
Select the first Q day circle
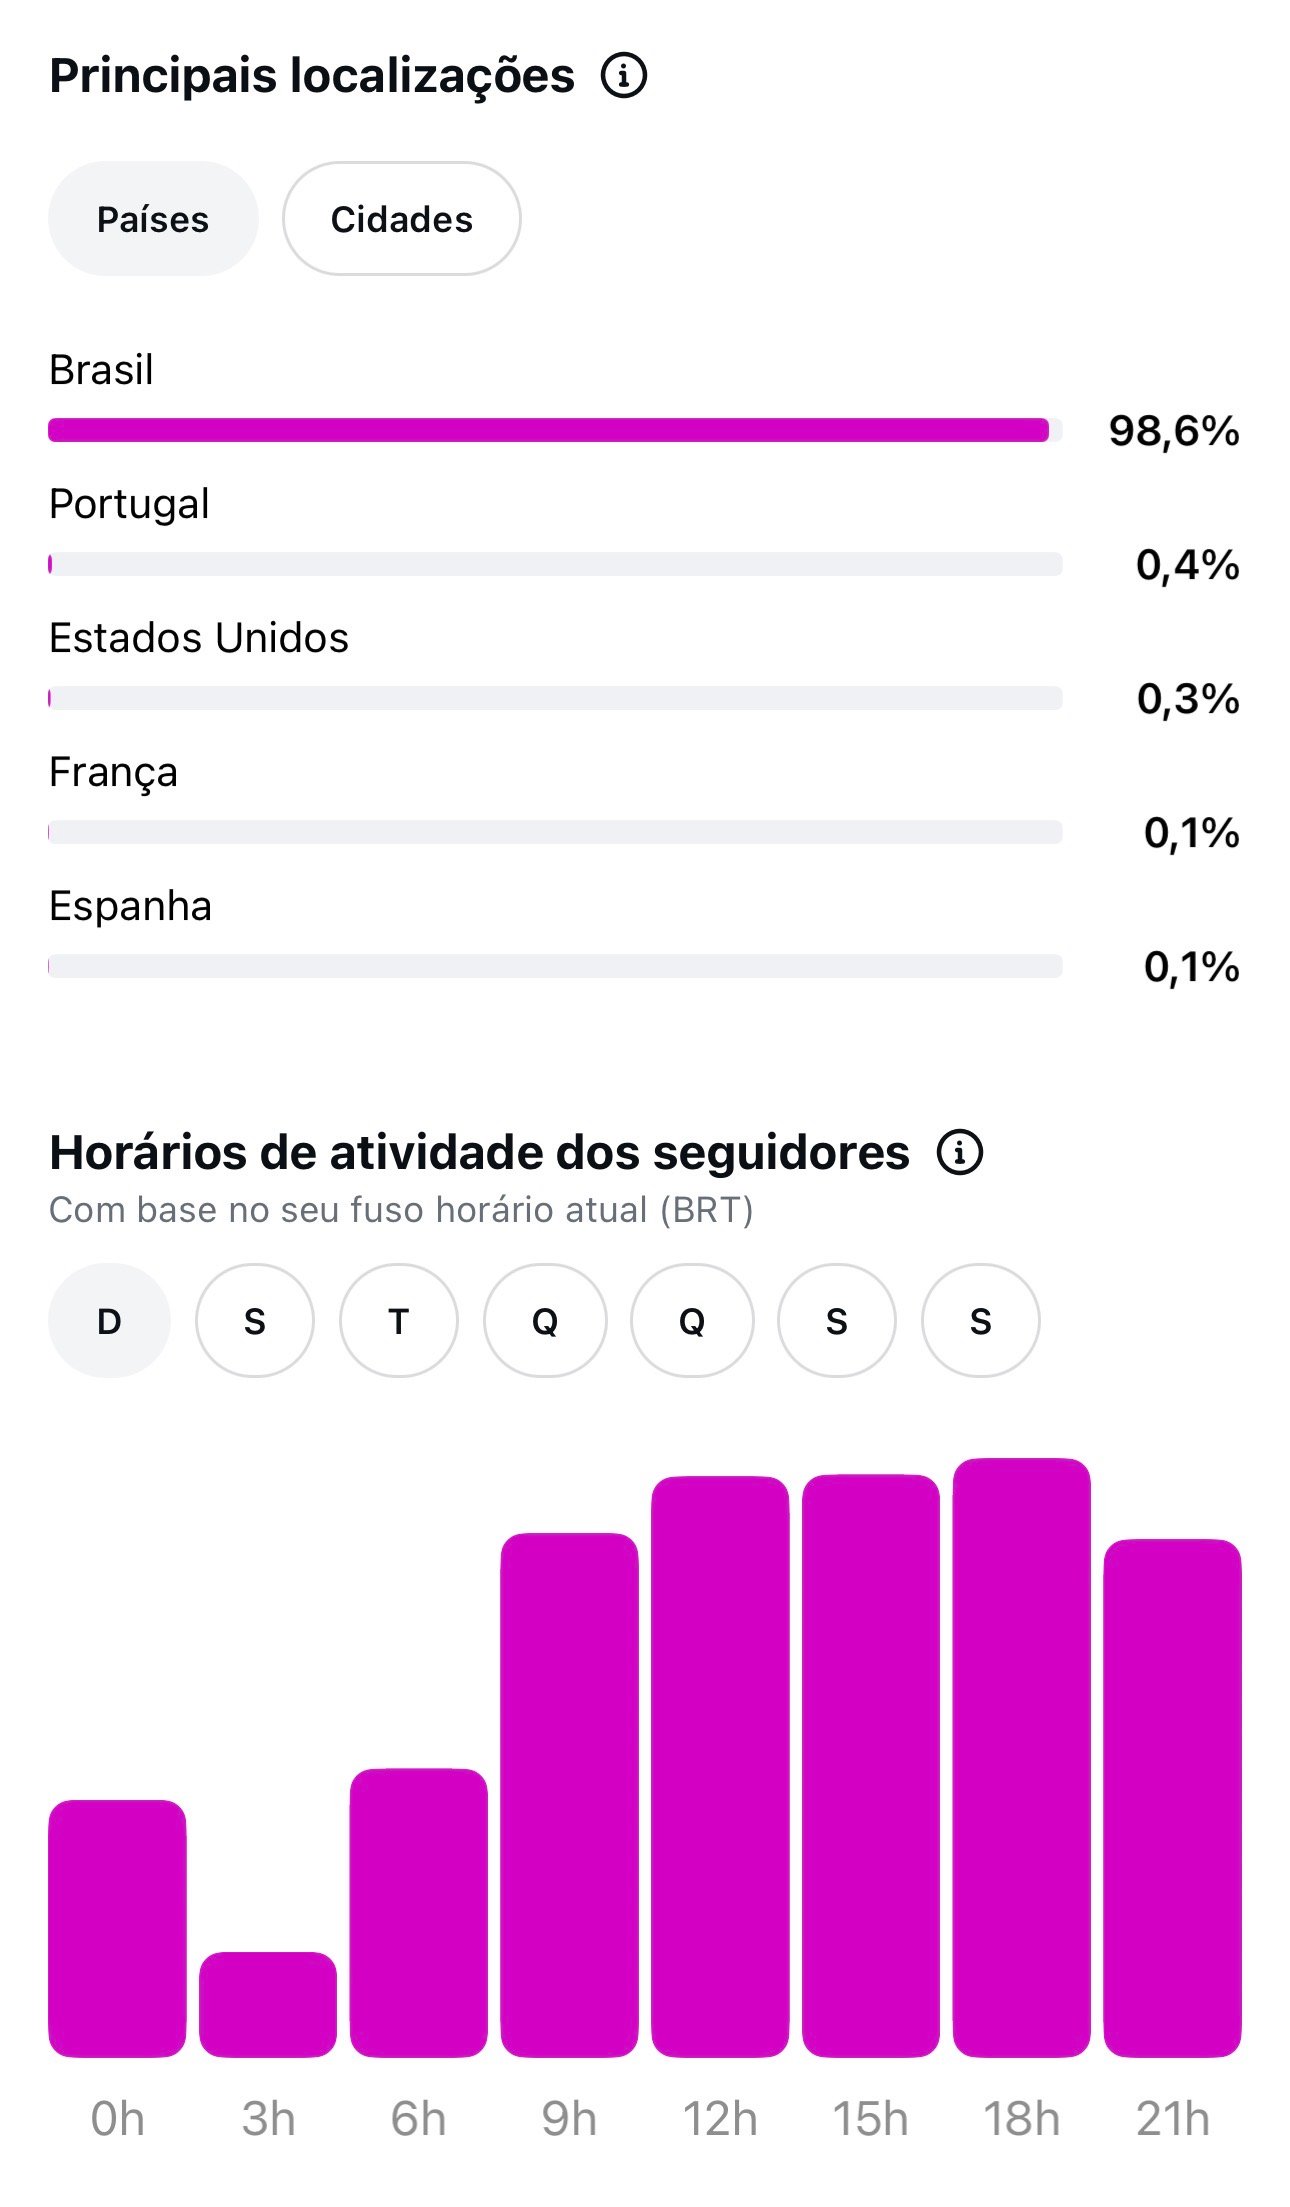pos(545,1321)
